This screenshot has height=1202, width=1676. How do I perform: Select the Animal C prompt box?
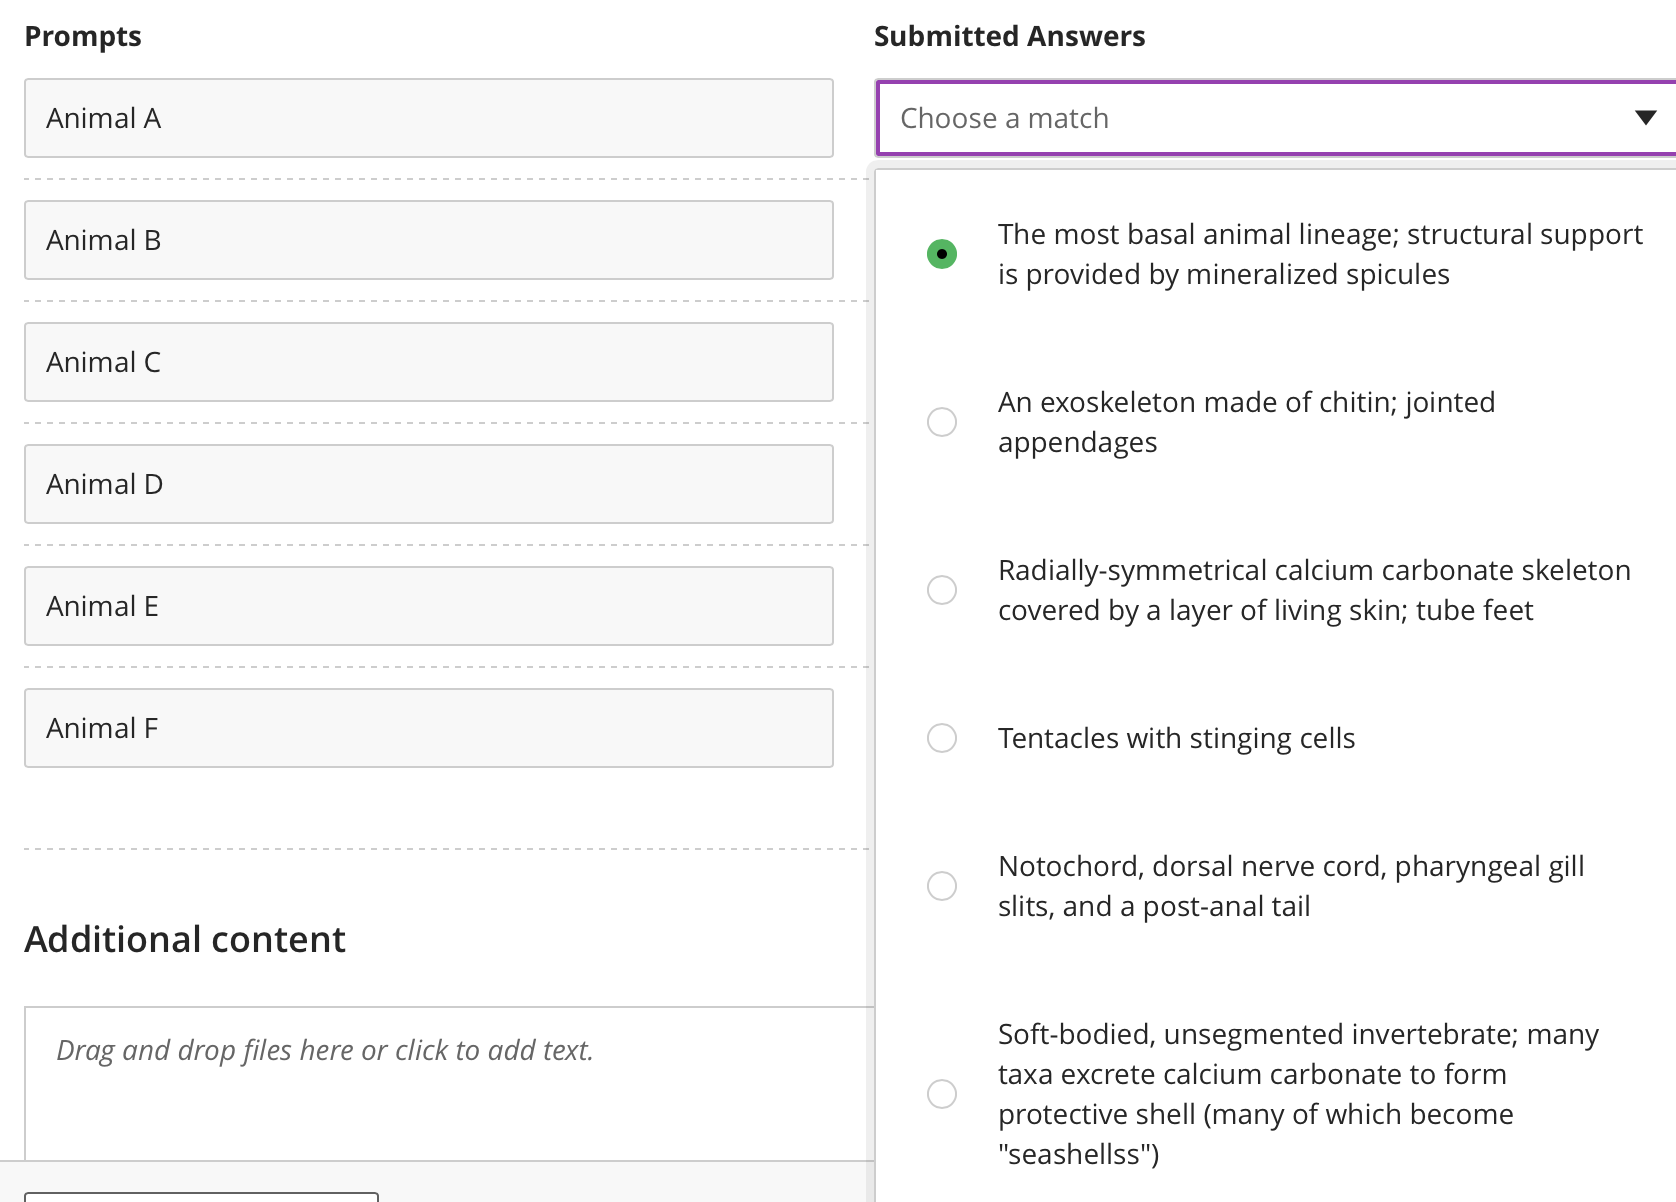(429, 362)
